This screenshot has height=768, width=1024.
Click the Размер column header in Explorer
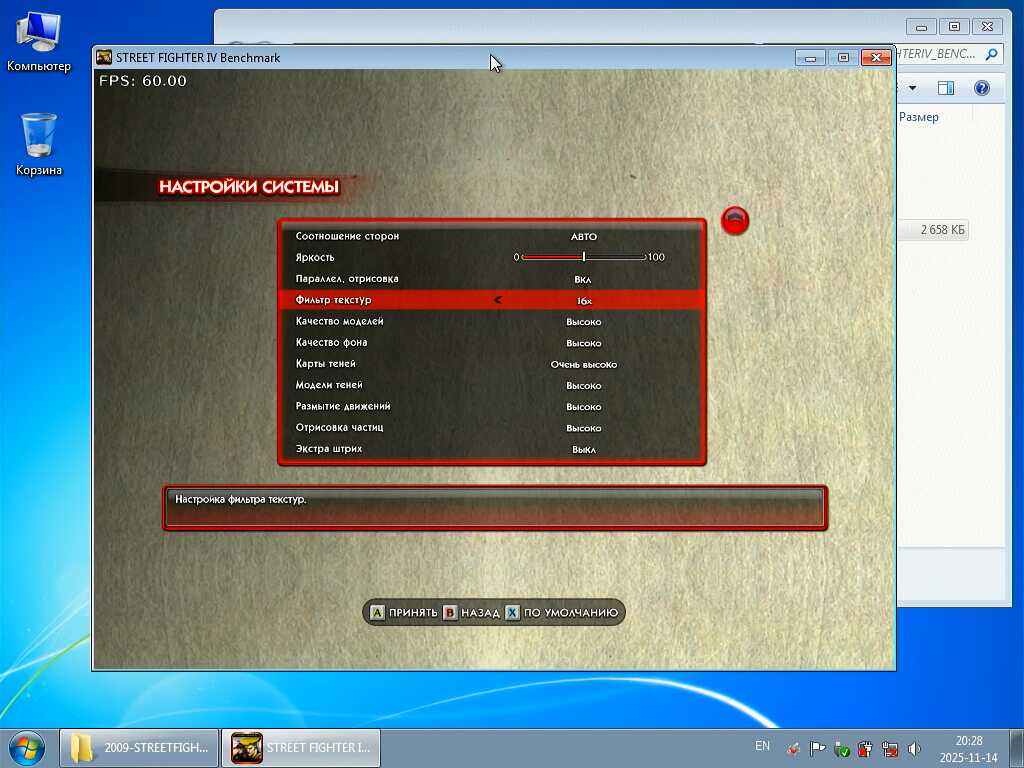[x=919, y=117]
